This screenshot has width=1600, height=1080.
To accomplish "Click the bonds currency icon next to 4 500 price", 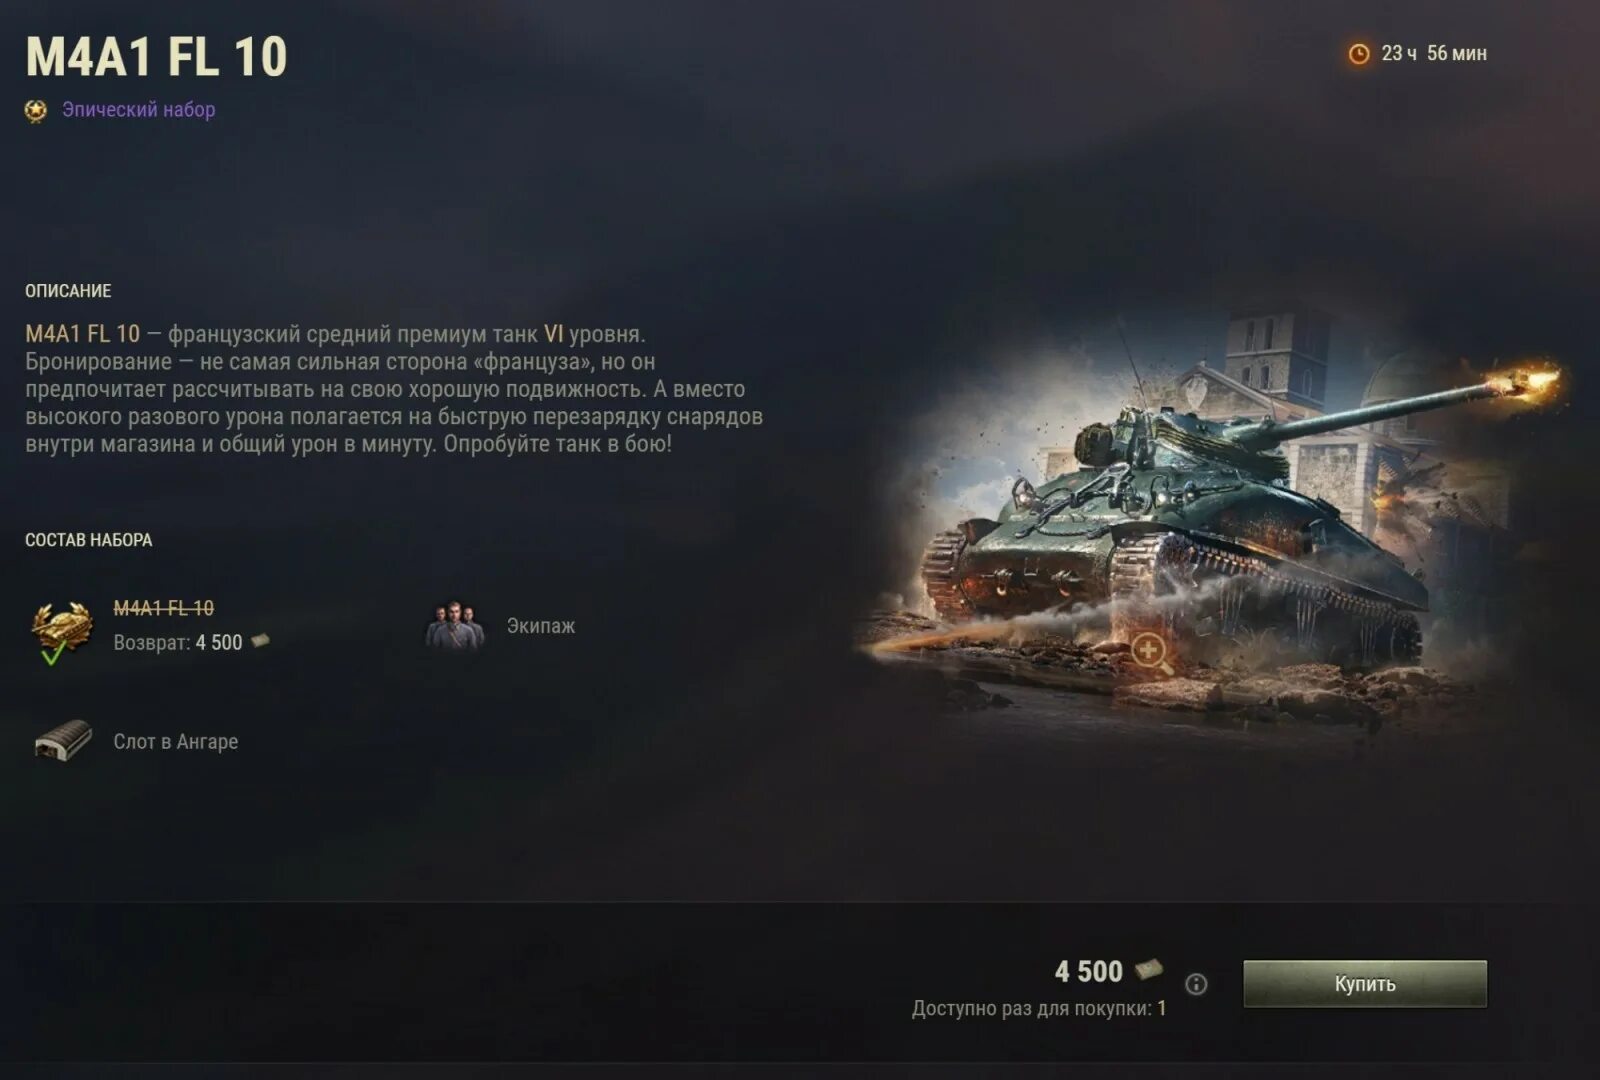I will (x=1149, y=969).
